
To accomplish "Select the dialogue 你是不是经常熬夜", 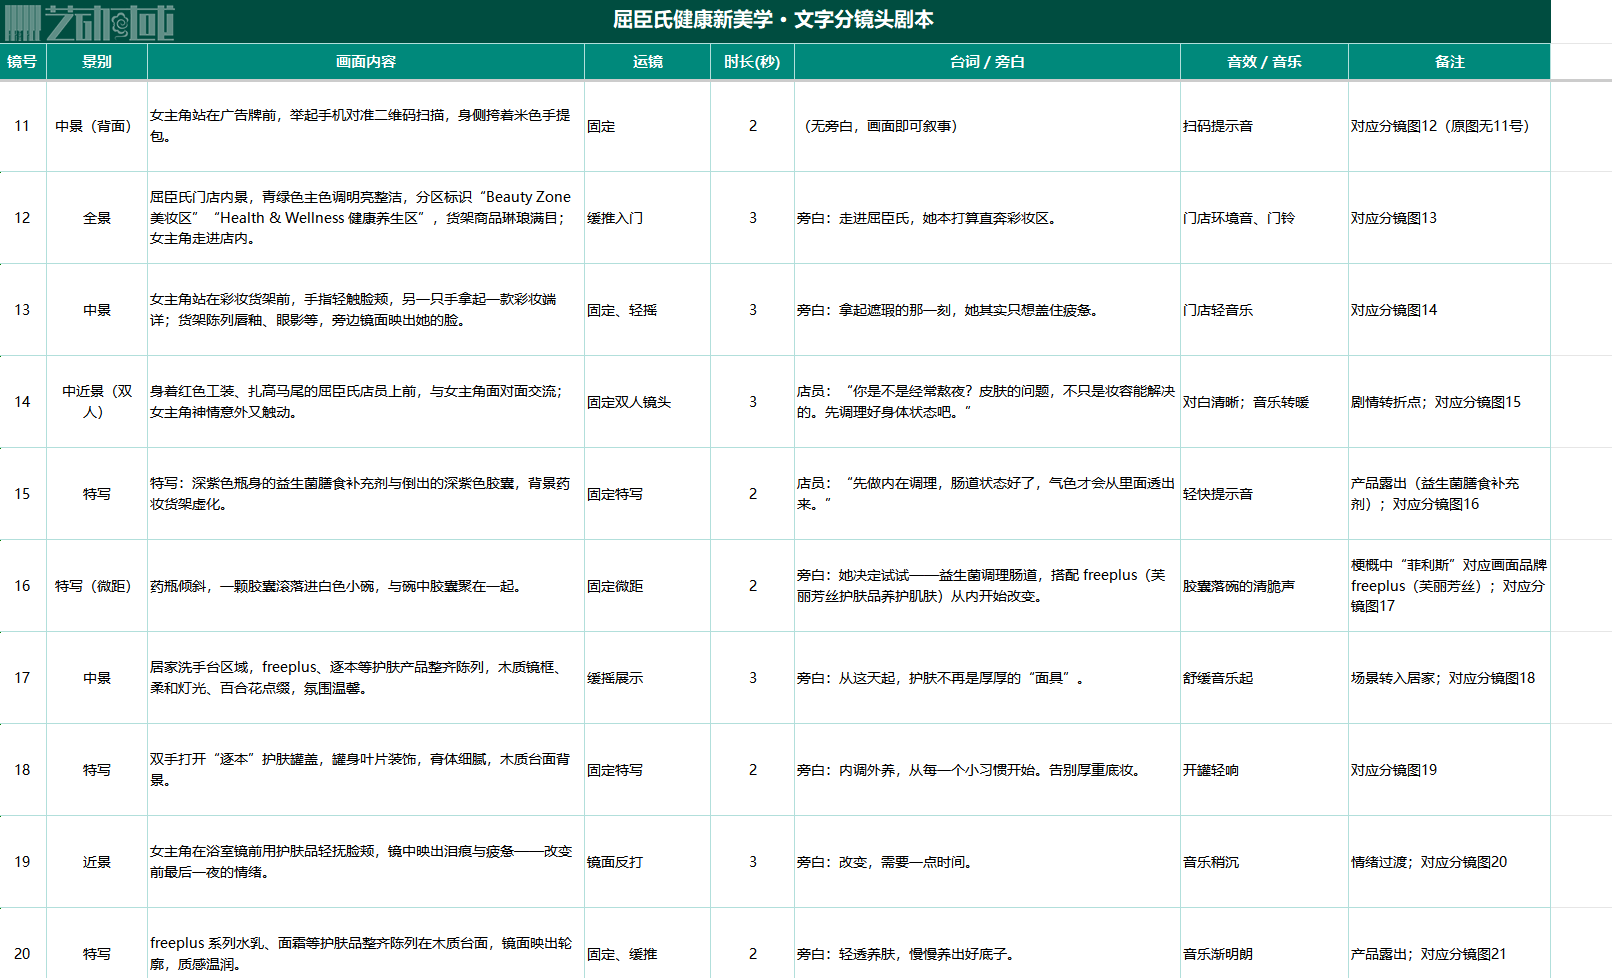I will pyautogui.click(x=986, y=402).
